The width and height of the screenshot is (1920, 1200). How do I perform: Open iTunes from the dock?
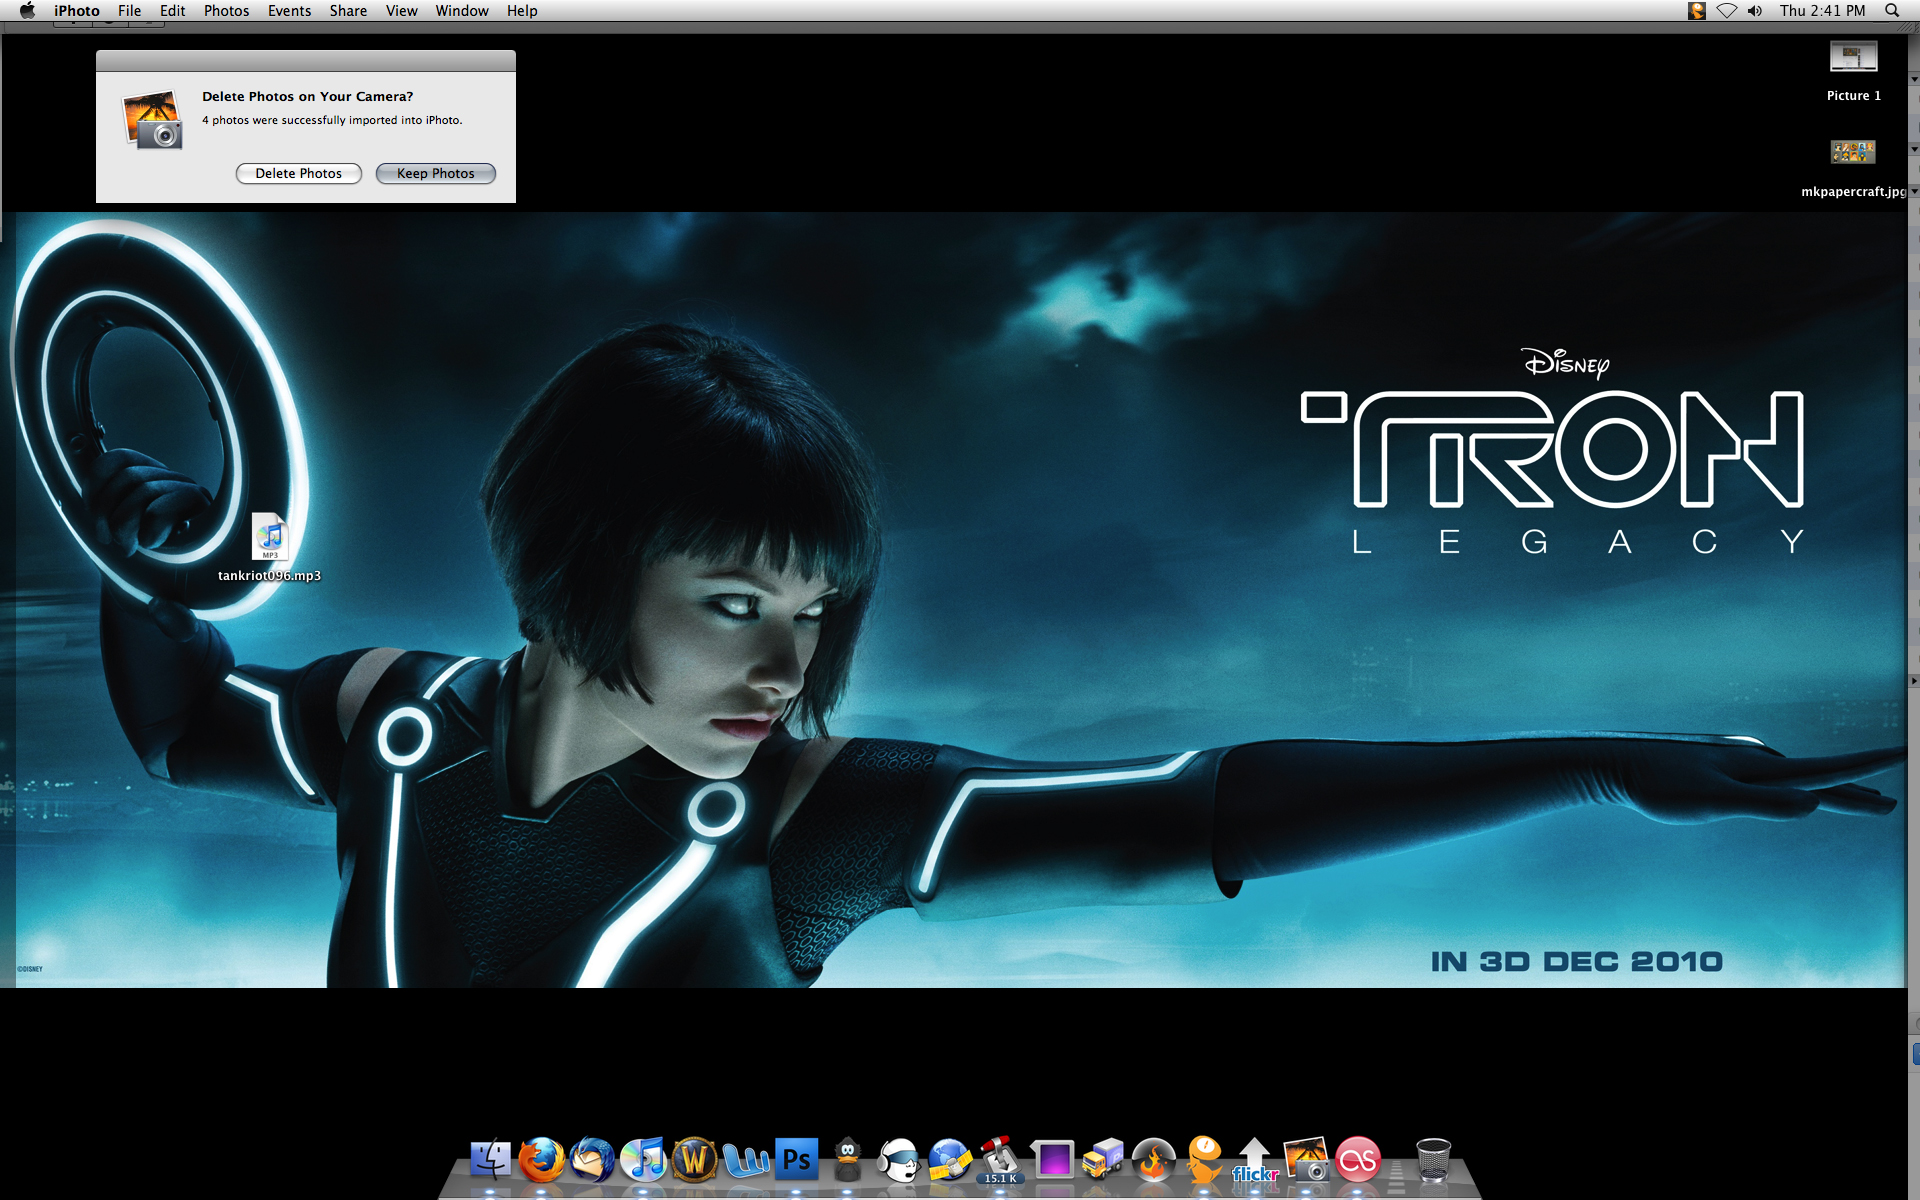point(643,1160)
